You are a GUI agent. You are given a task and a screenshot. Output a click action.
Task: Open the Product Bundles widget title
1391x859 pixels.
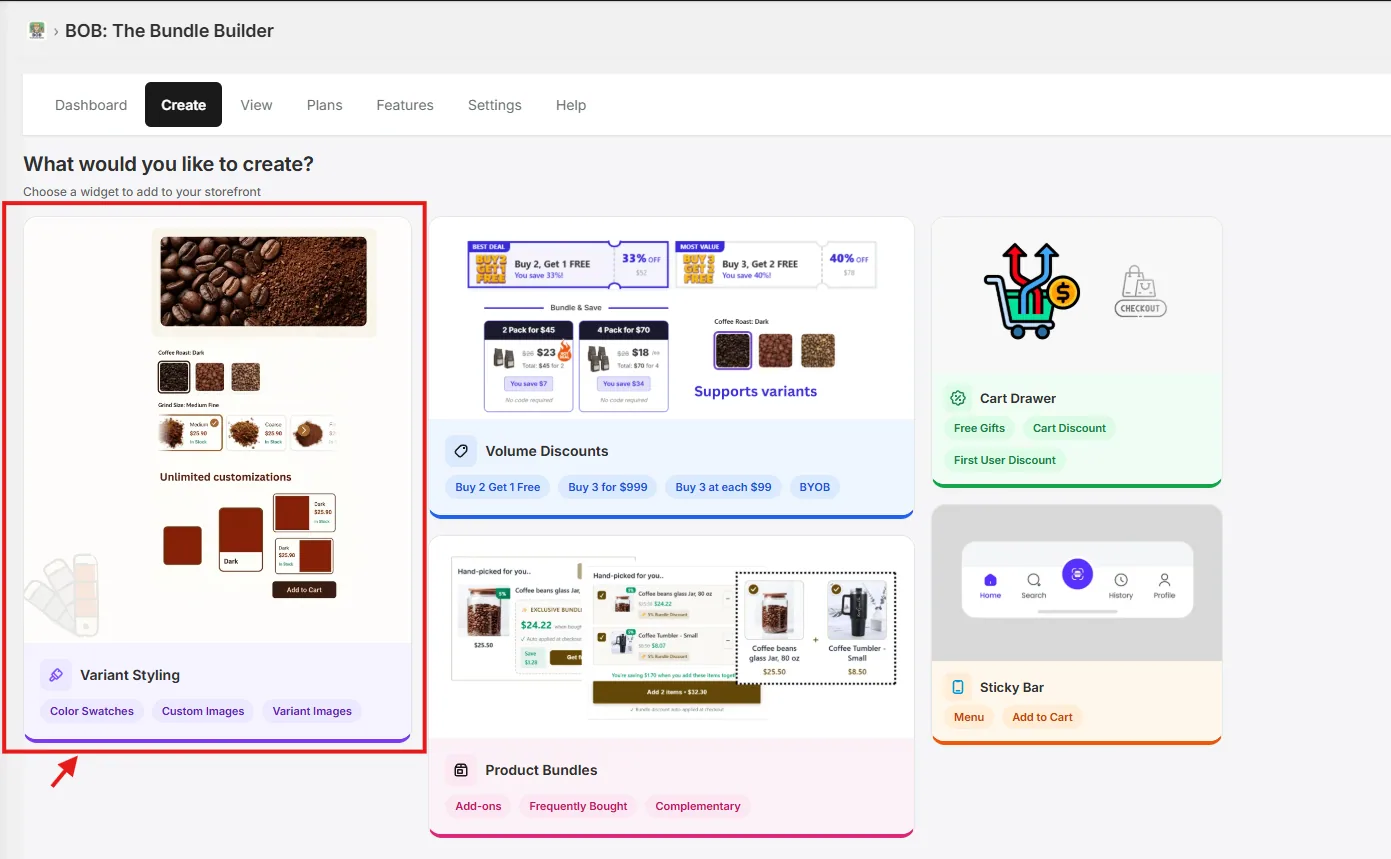[x=541, y=770]
